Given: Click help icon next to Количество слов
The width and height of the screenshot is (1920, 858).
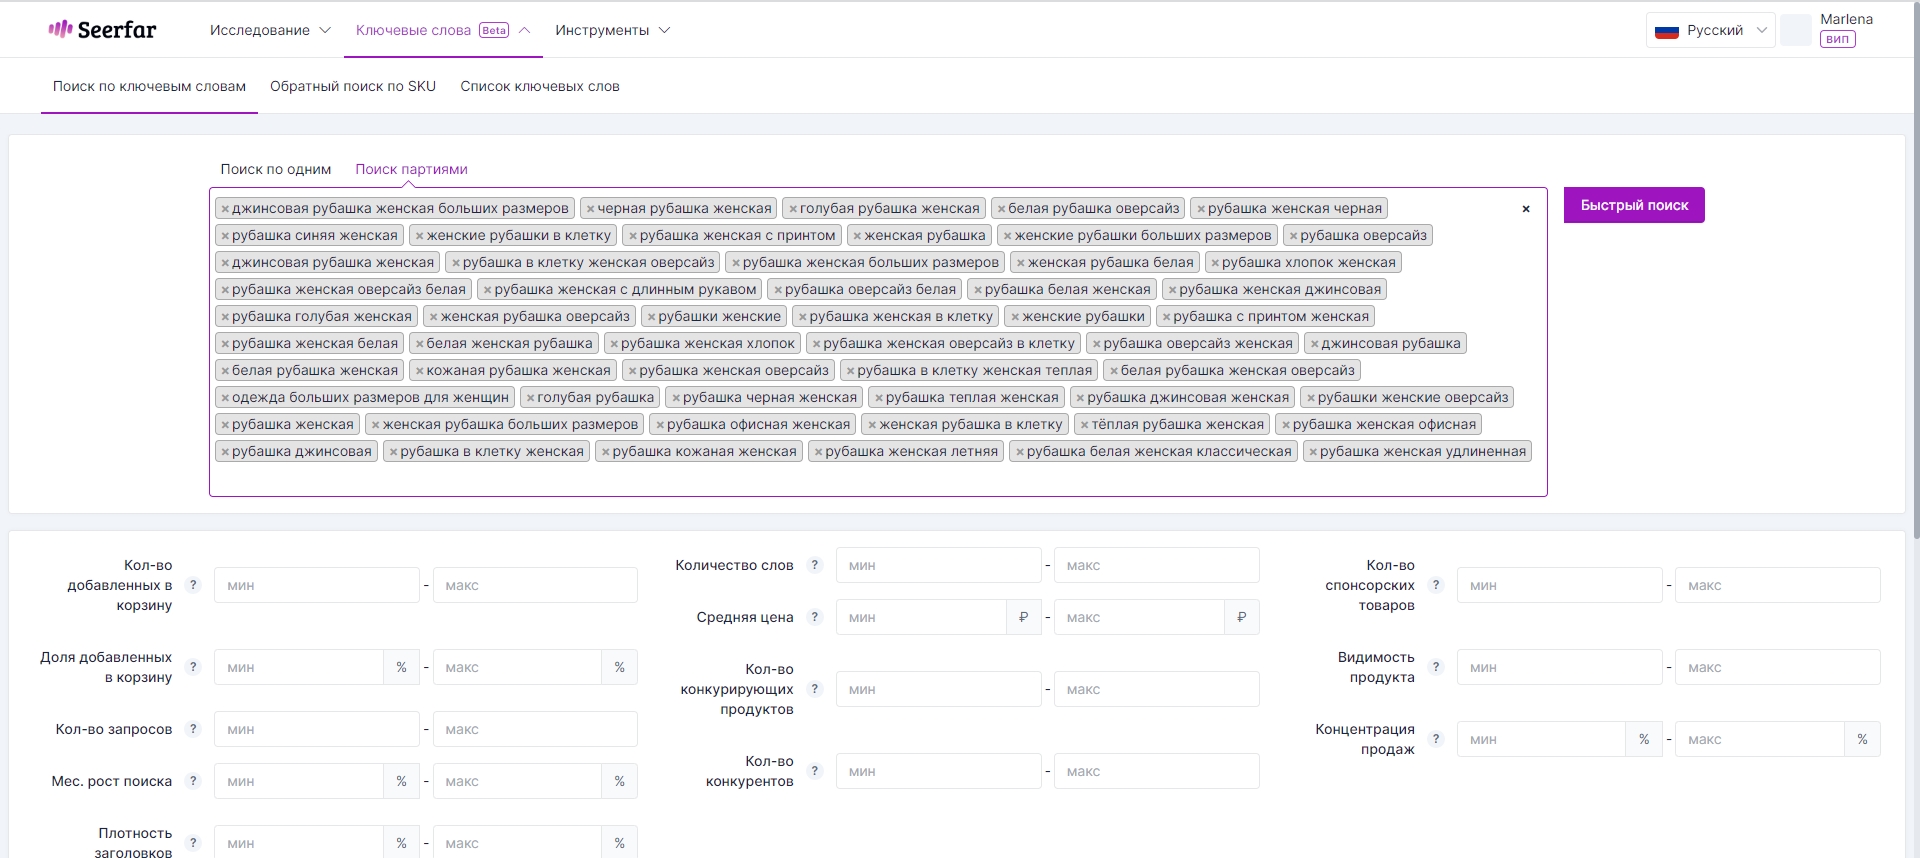Looking at the screenshot, I should pos(815,565).
